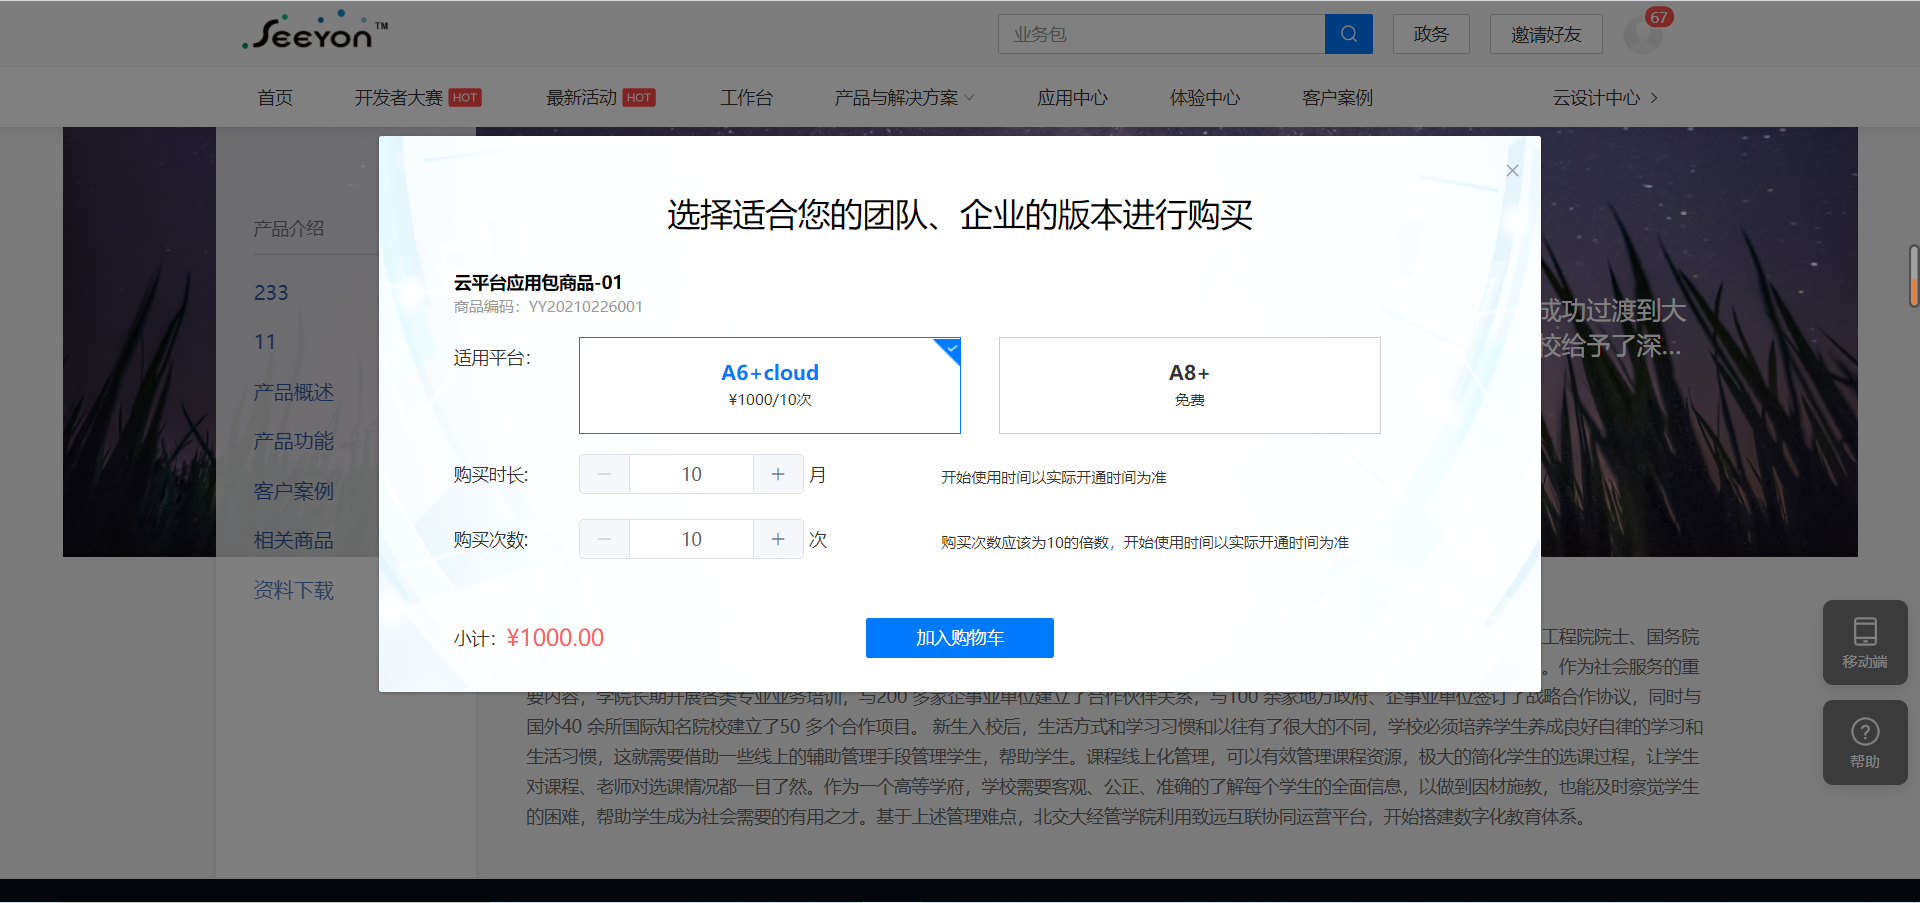This screenshot has width=1920, height=903.
Task: Open sidebar link 11
Action: [x=265, y=342]
